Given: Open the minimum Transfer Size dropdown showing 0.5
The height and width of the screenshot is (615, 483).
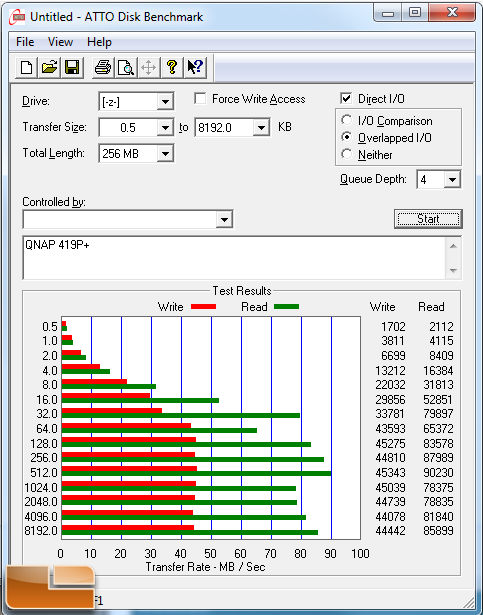Looking at the screenshot, I should [165, 127].
